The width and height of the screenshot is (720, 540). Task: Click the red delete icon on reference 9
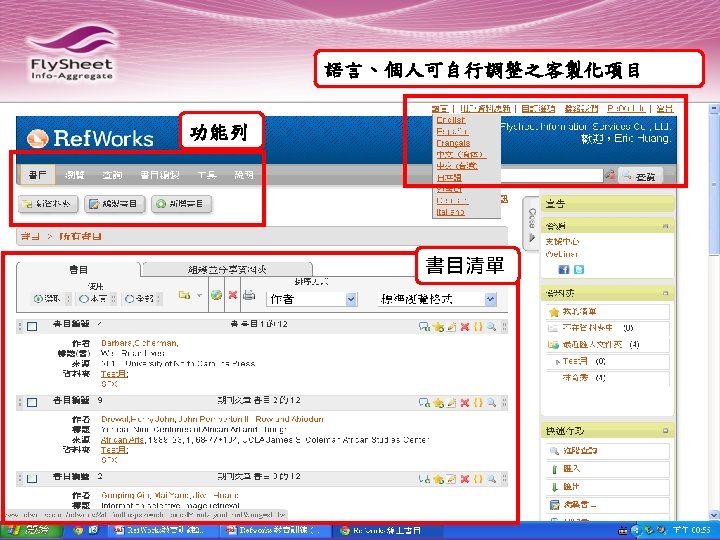tap(465, 403)
